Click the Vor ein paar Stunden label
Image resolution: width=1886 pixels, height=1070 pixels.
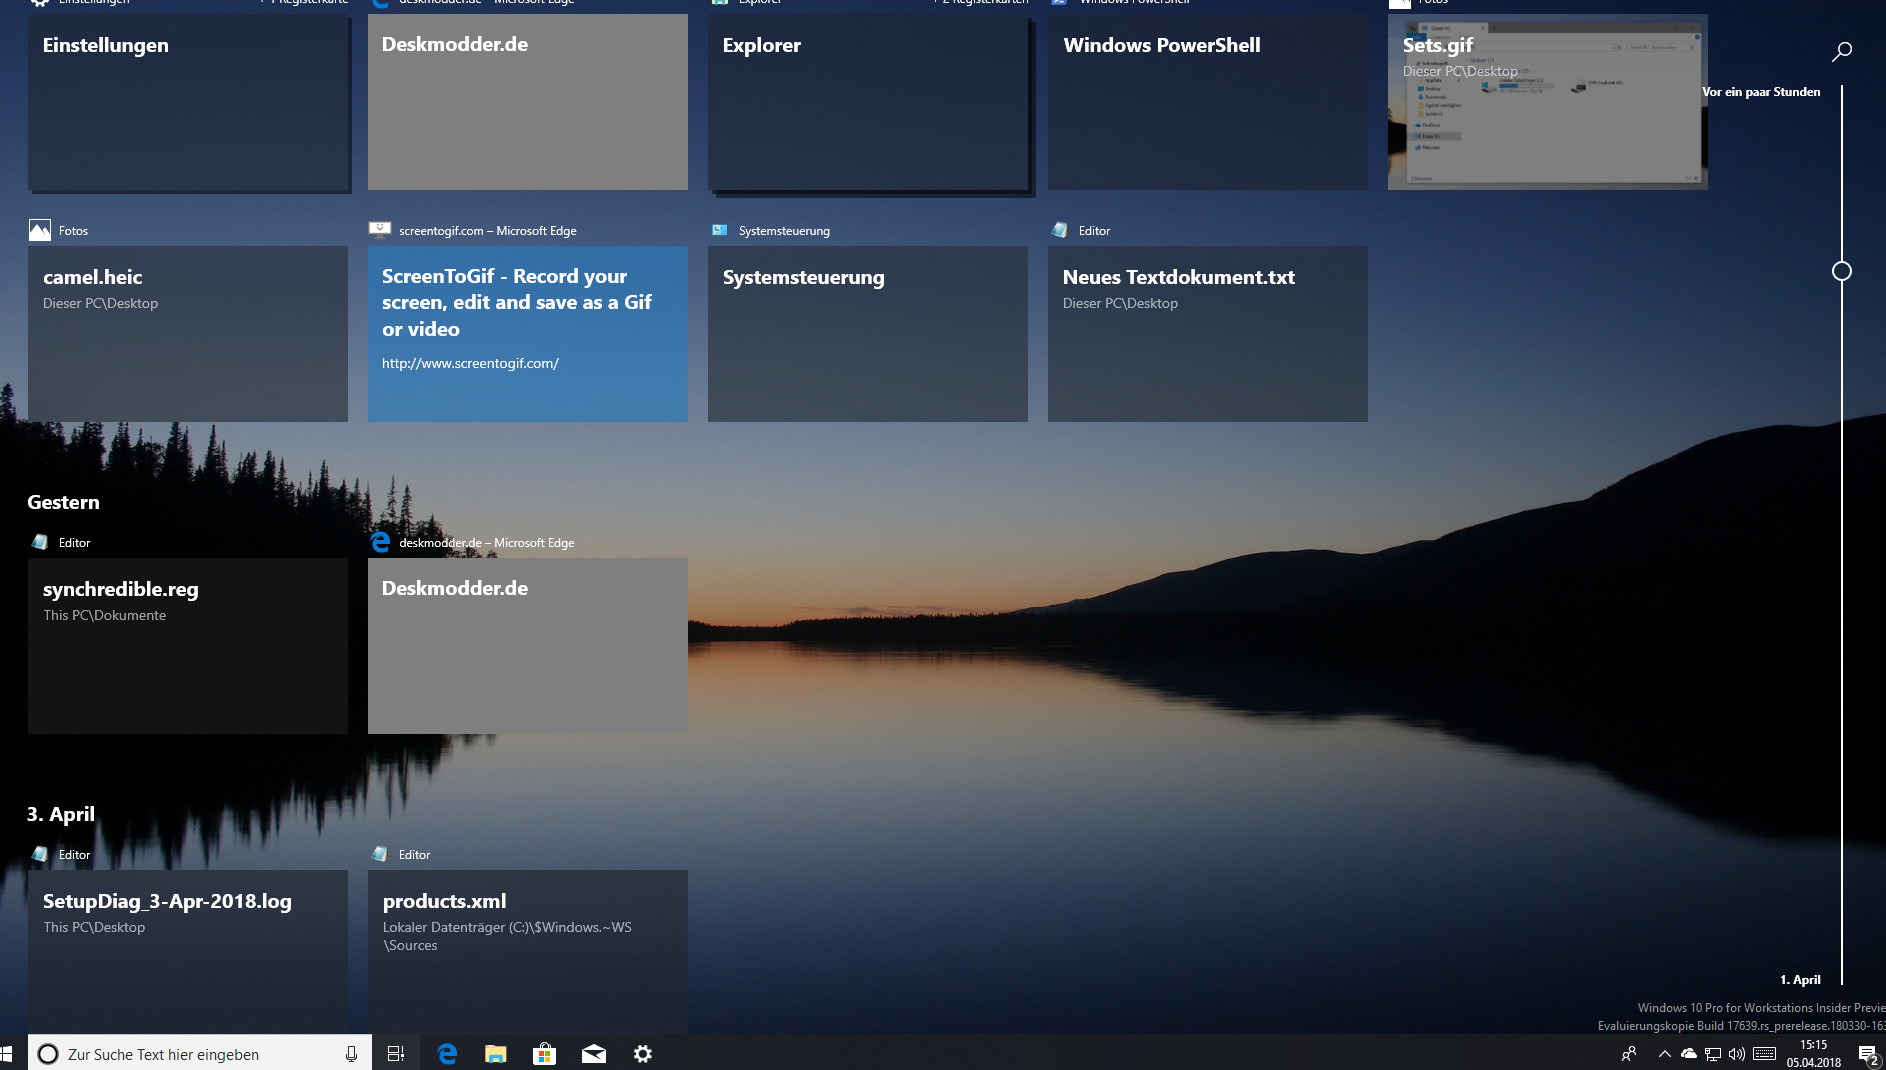[1761, 92]
